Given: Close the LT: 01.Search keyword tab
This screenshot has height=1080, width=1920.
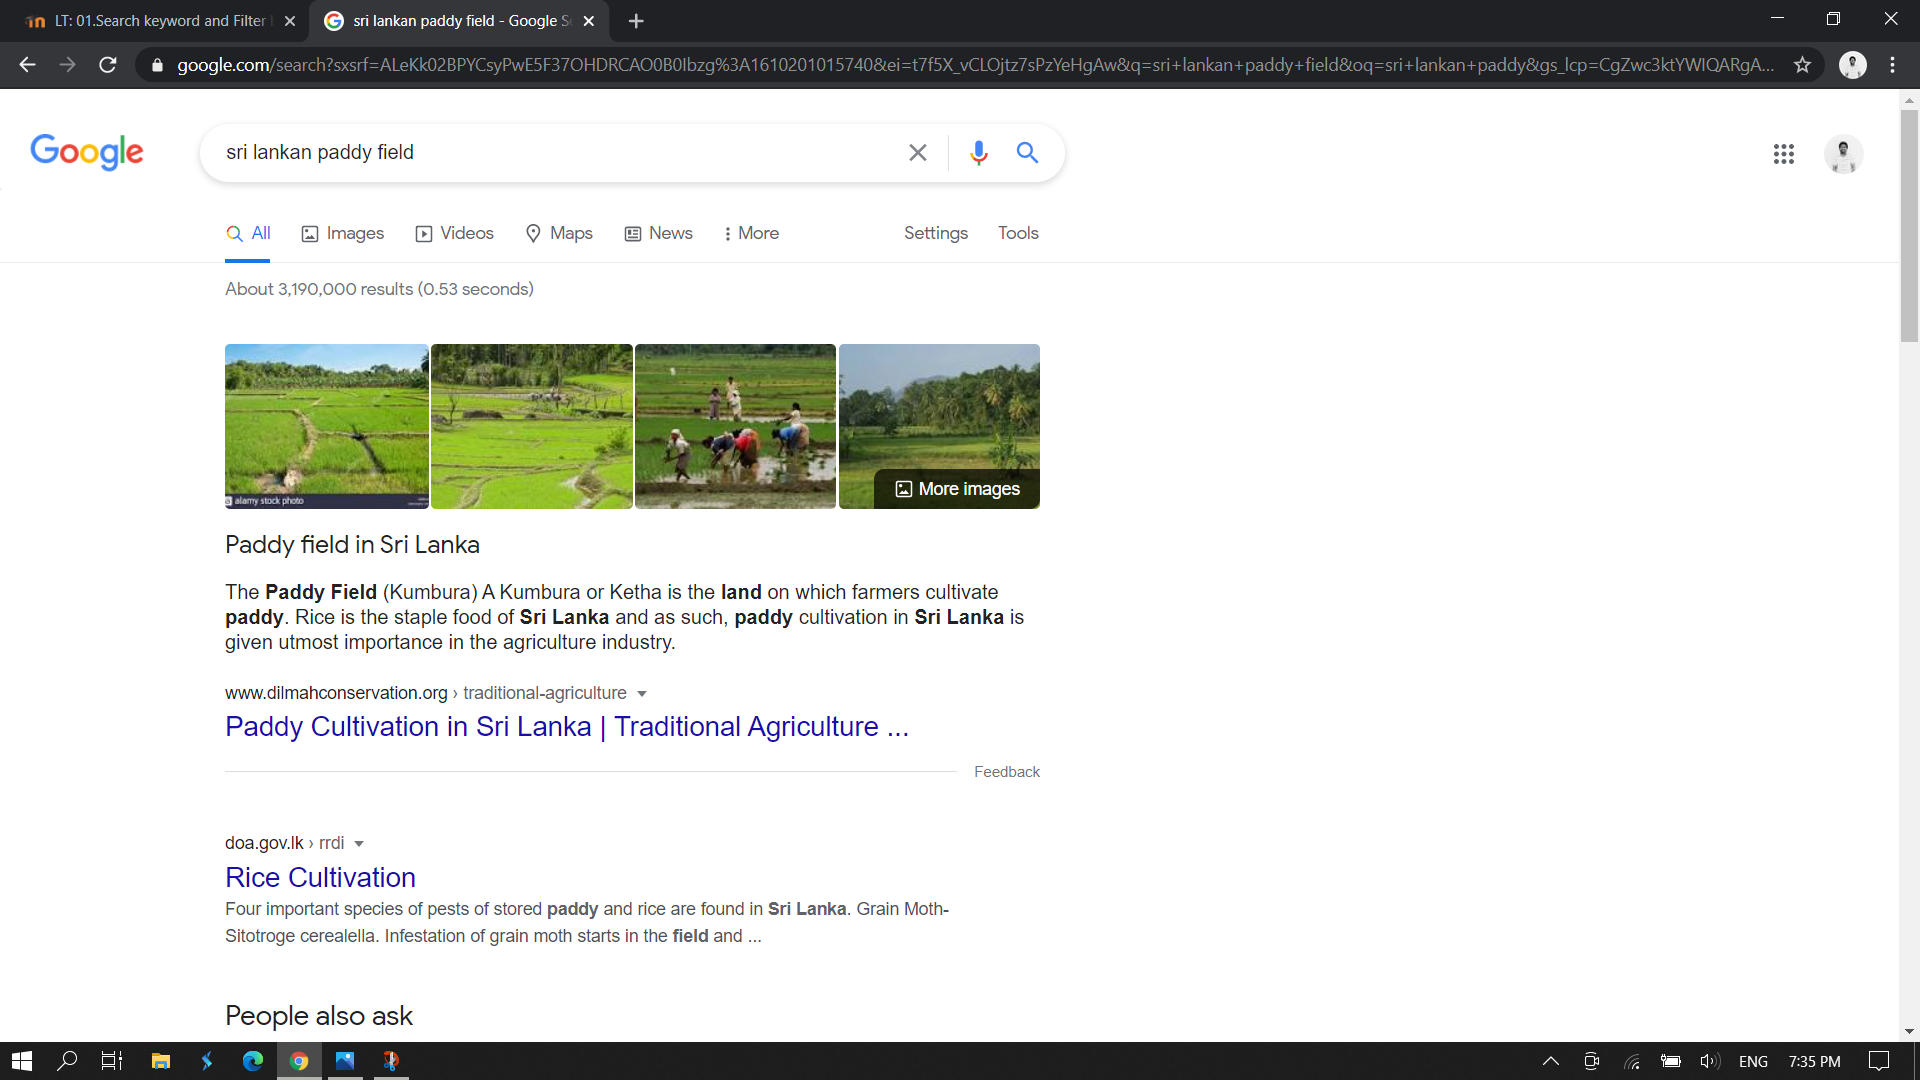Looking at the screenshot, I should (x=290, y=21).
